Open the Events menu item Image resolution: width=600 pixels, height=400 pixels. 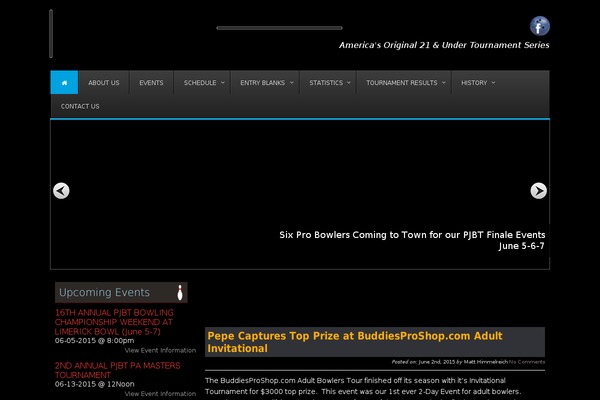151,83
